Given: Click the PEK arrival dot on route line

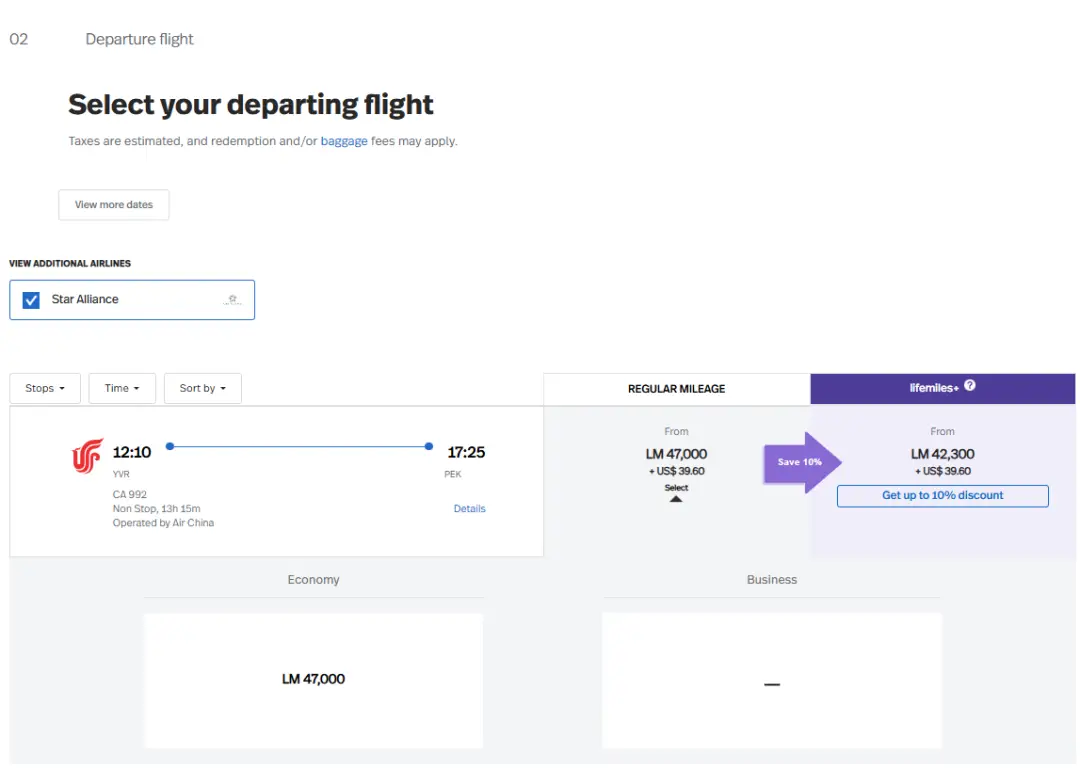Looking at the screenshot, I should (x=429, y=446).
